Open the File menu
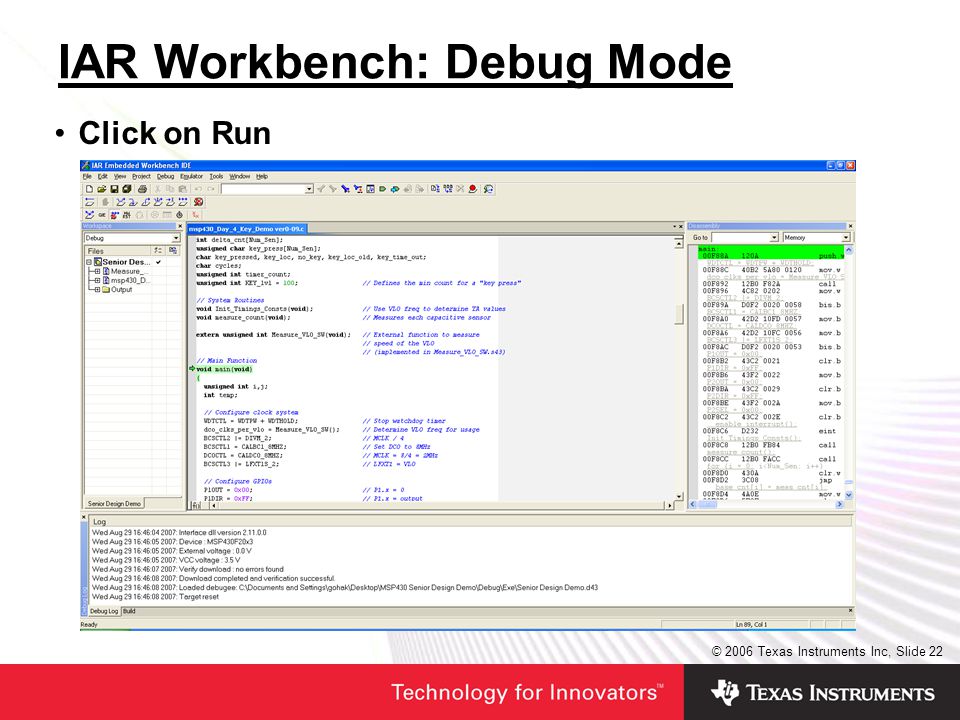960x720 pixels. click(x=87, y=176)
